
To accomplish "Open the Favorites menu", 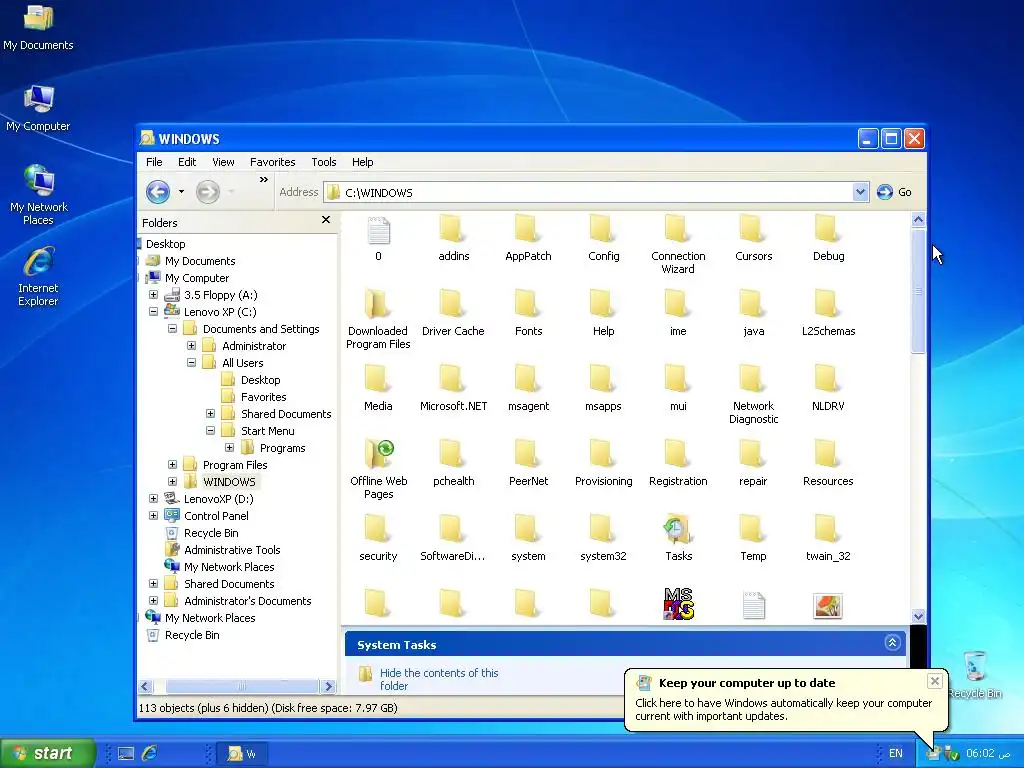I will click(272, 162).
